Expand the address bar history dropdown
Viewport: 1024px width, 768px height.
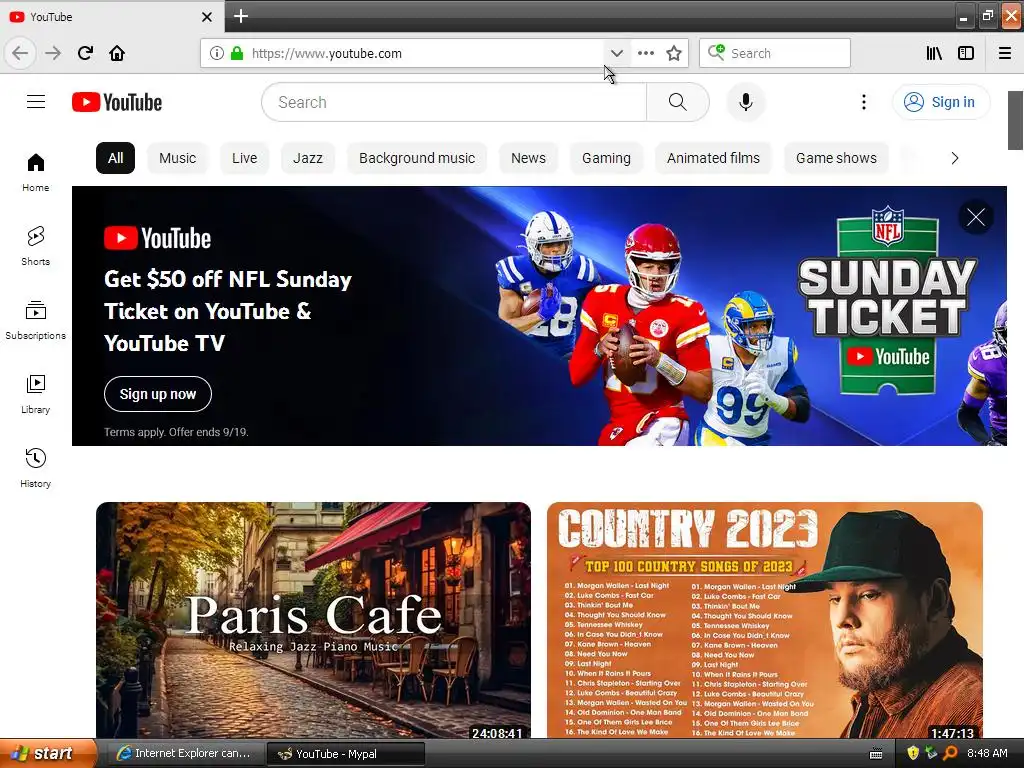(616, 54)
